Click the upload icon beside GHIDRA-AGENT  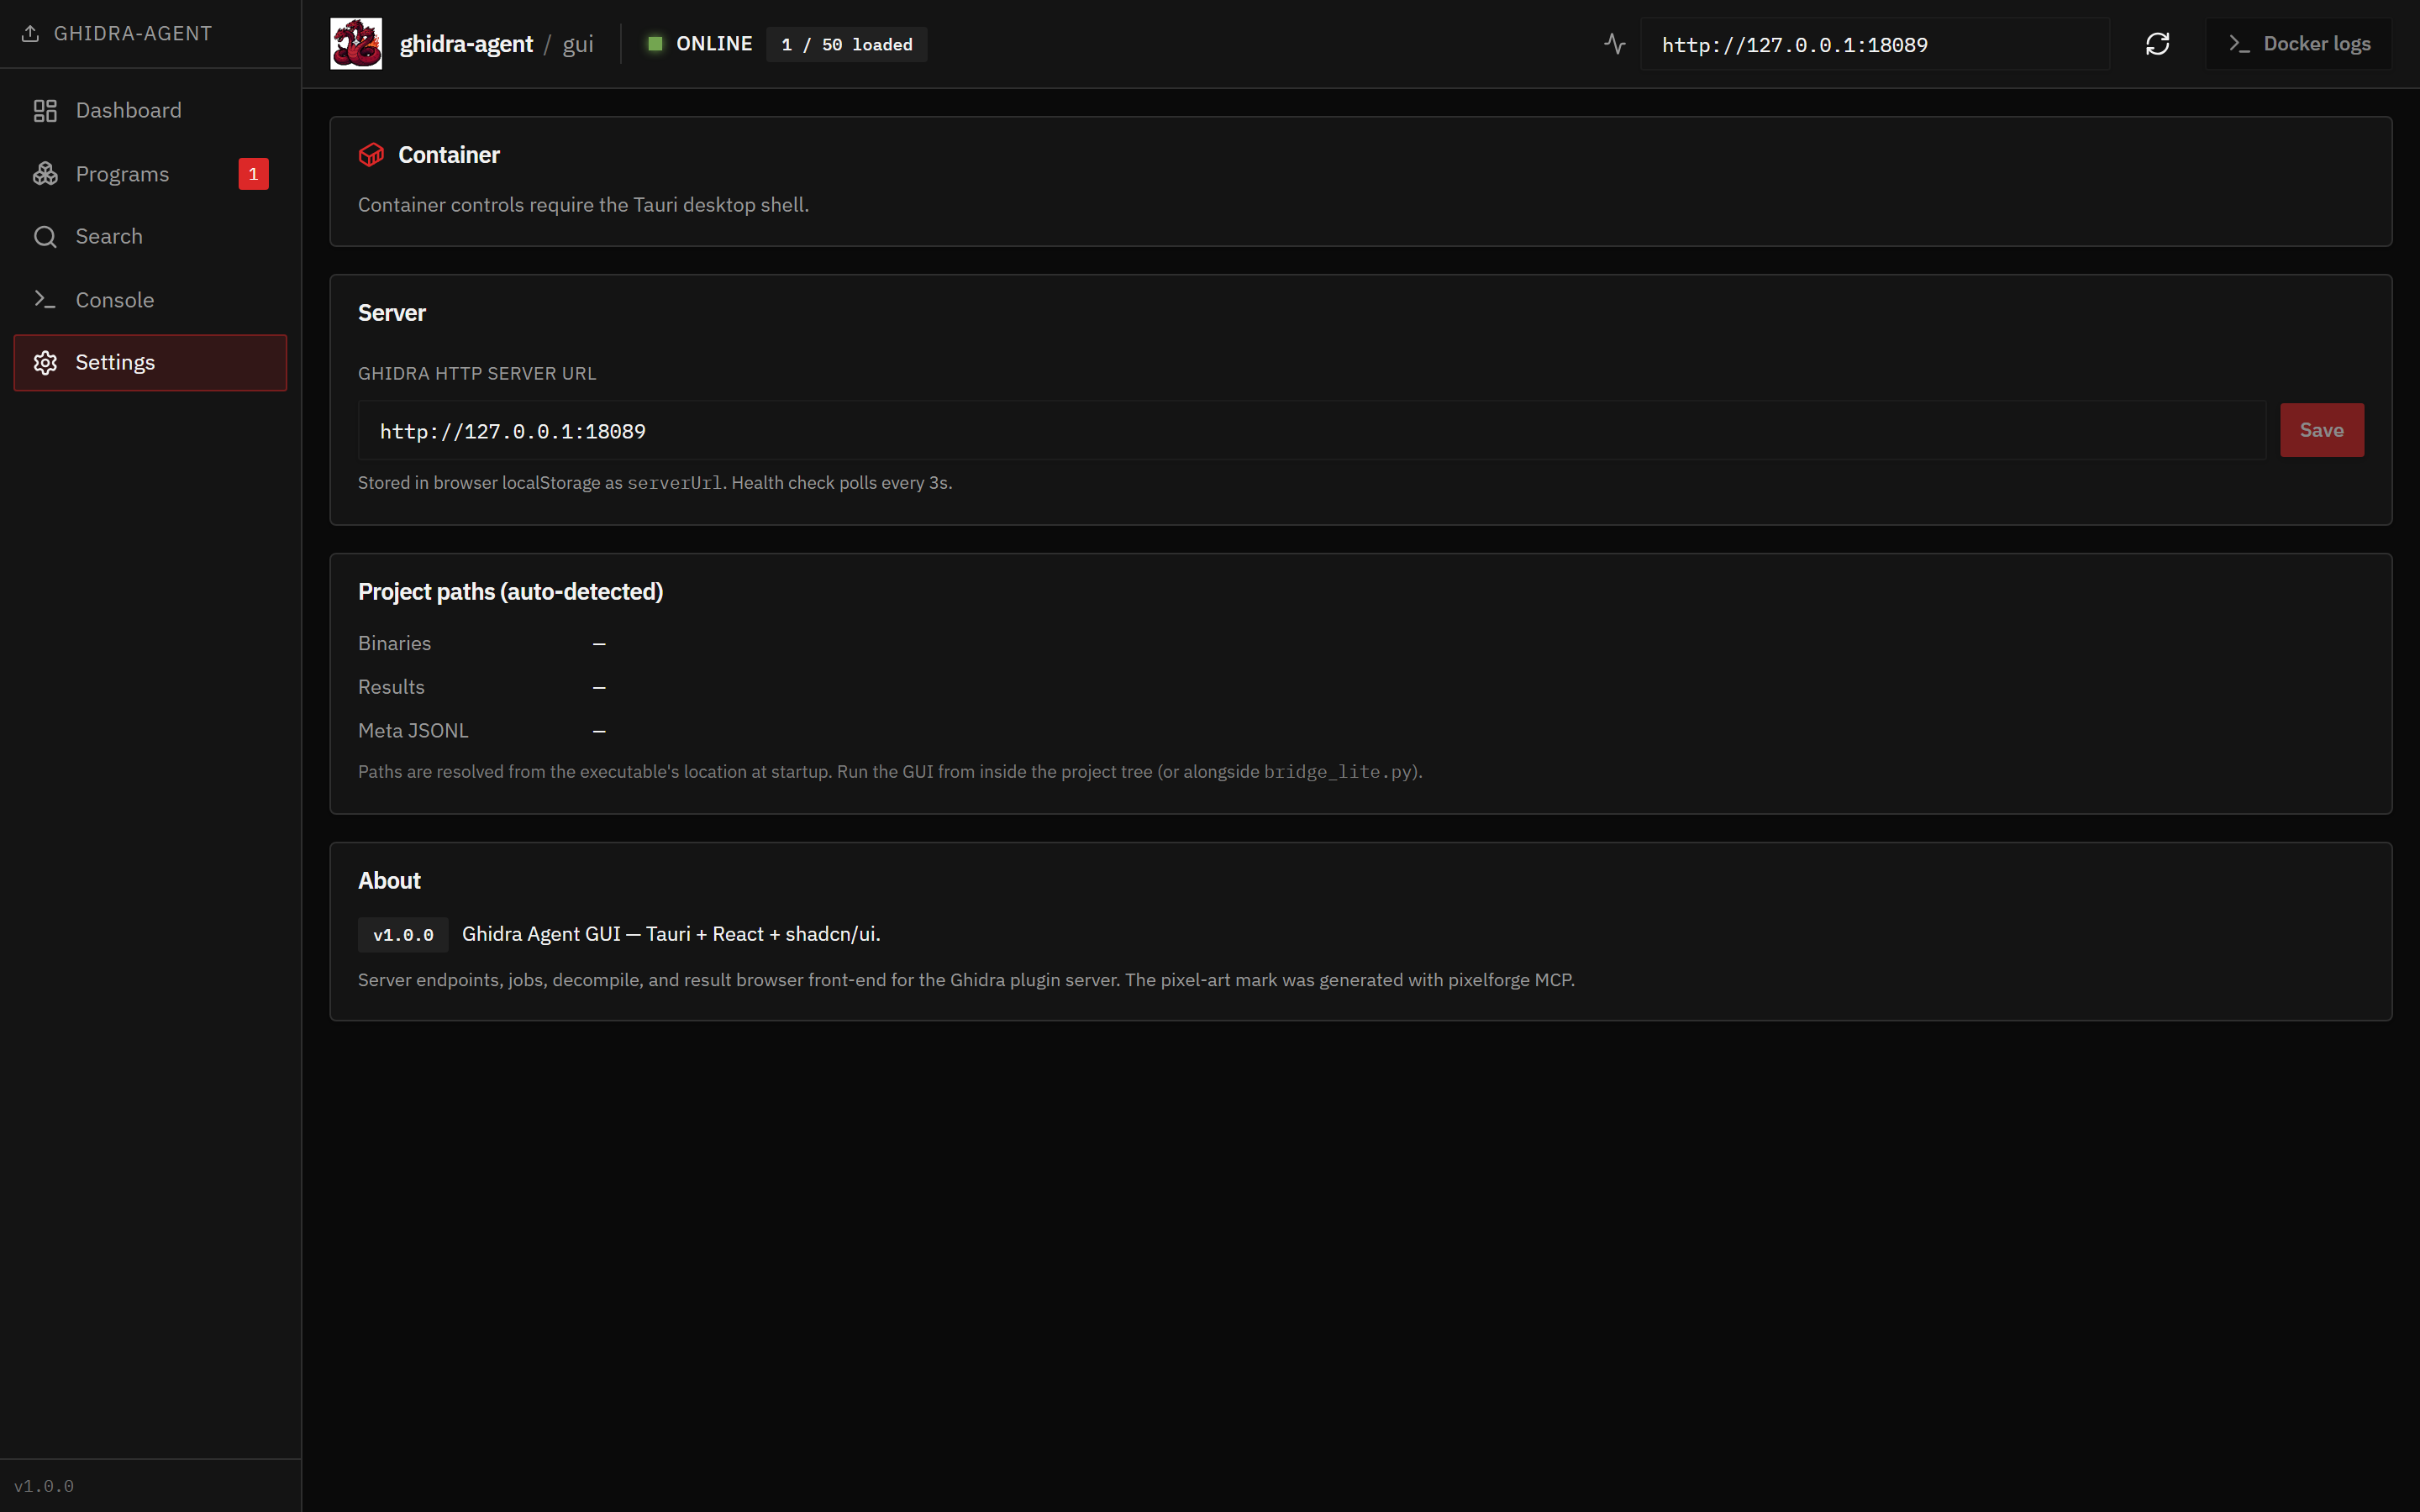pos(30,33)
